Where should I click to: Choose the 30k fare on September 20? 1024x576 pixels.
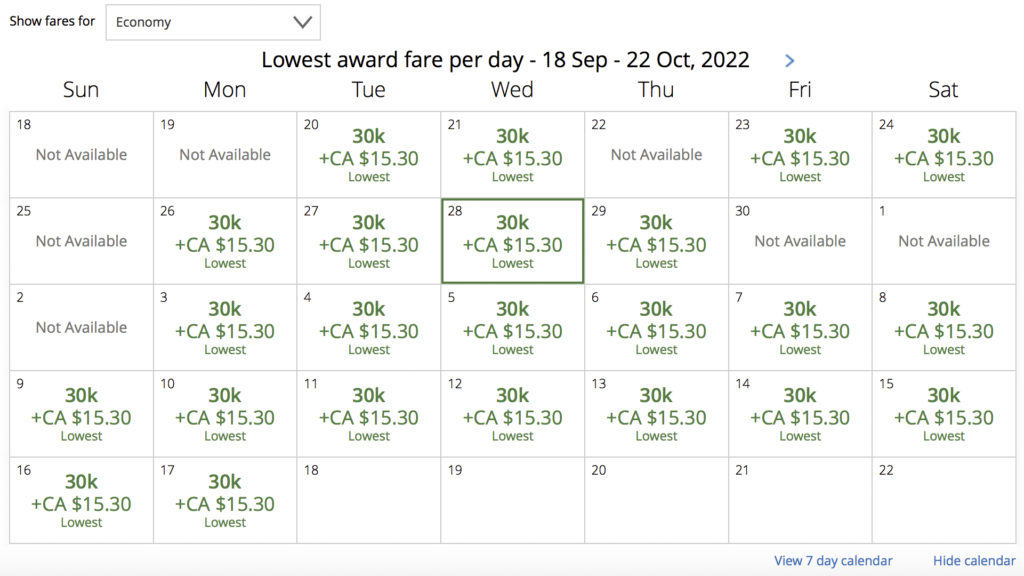(x=369, y=155)
